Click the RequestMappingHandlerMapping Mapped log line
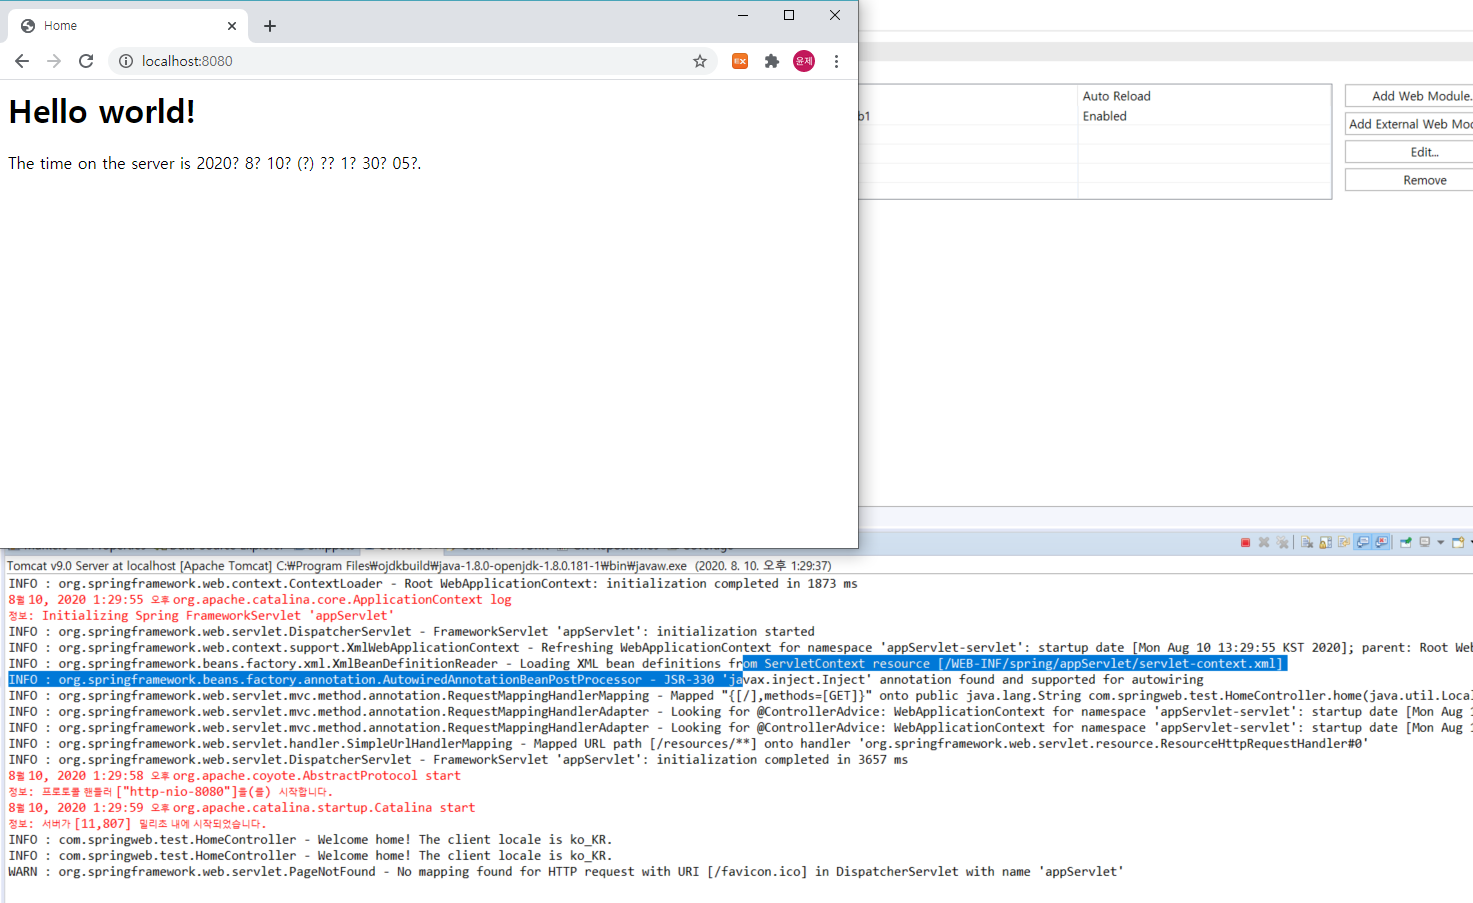 coord(740,696)
